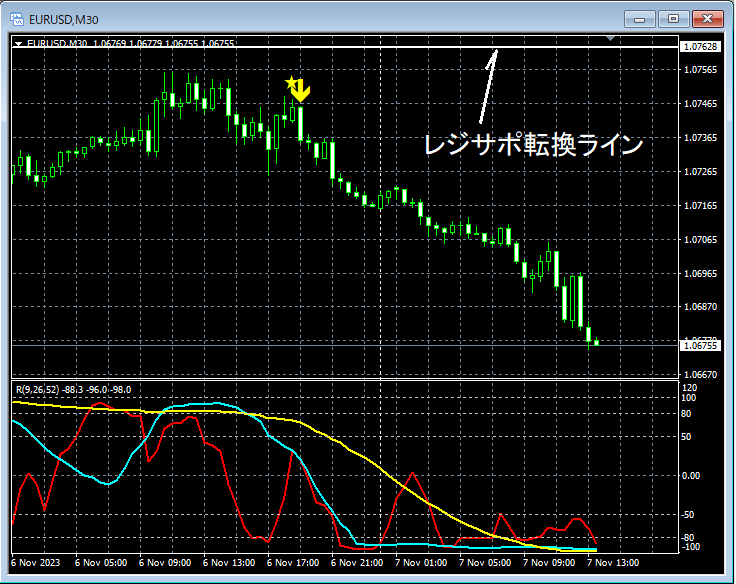
Task: Click the 7 Nov 01:00 time axis label
Action: point(421,562)
